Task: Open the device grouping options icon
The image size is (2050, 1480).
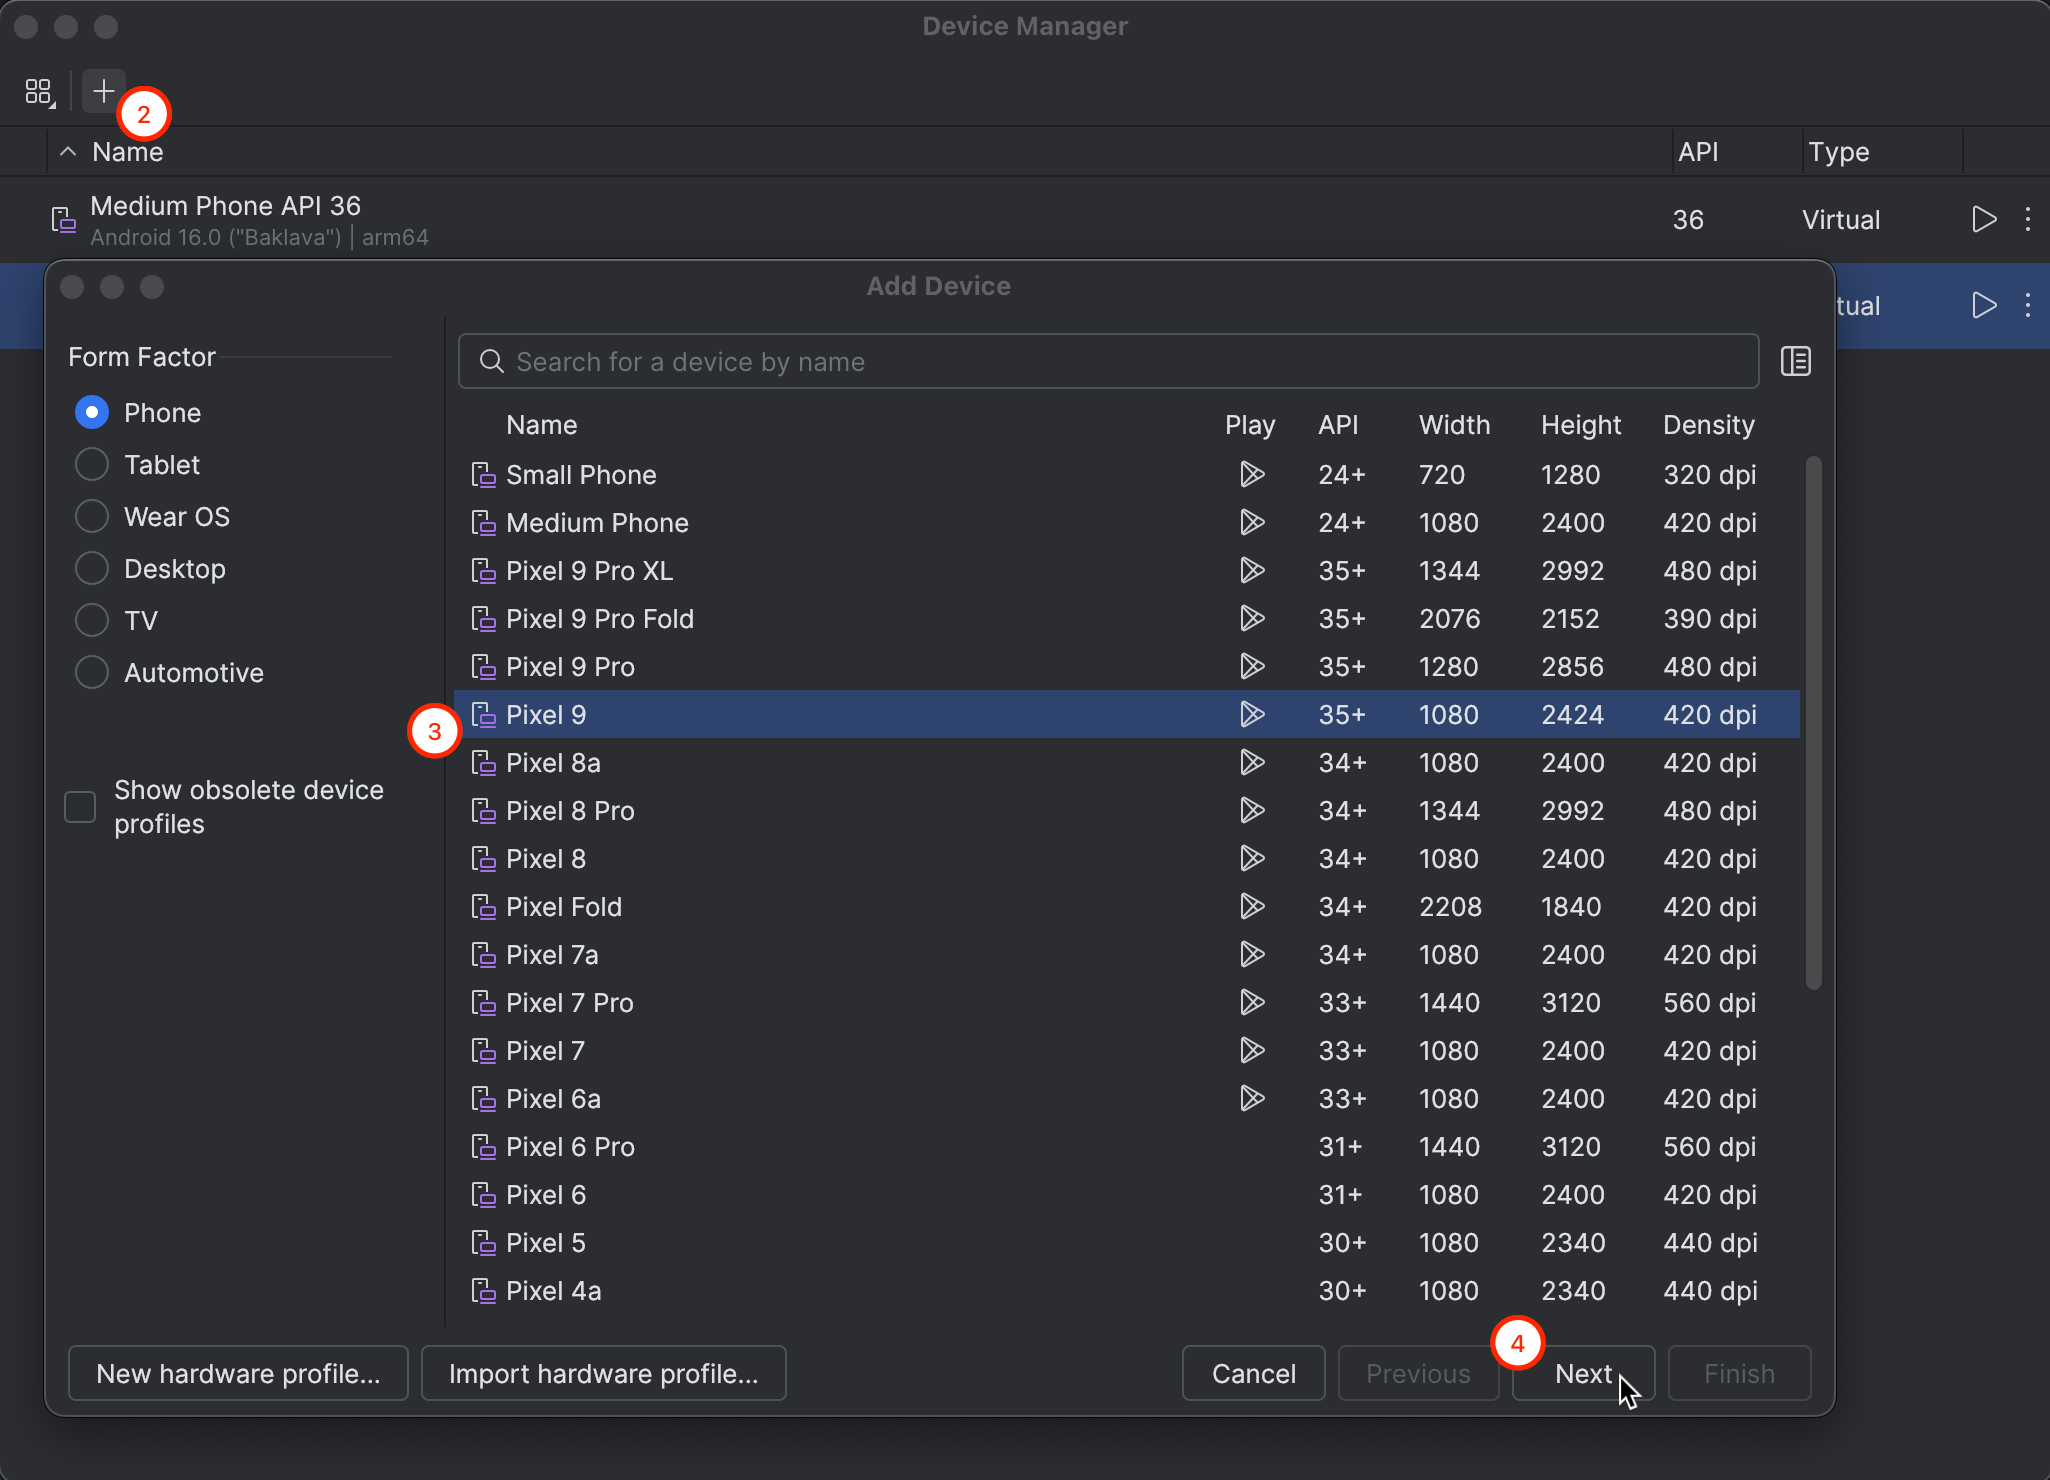Action: point(39,92)
